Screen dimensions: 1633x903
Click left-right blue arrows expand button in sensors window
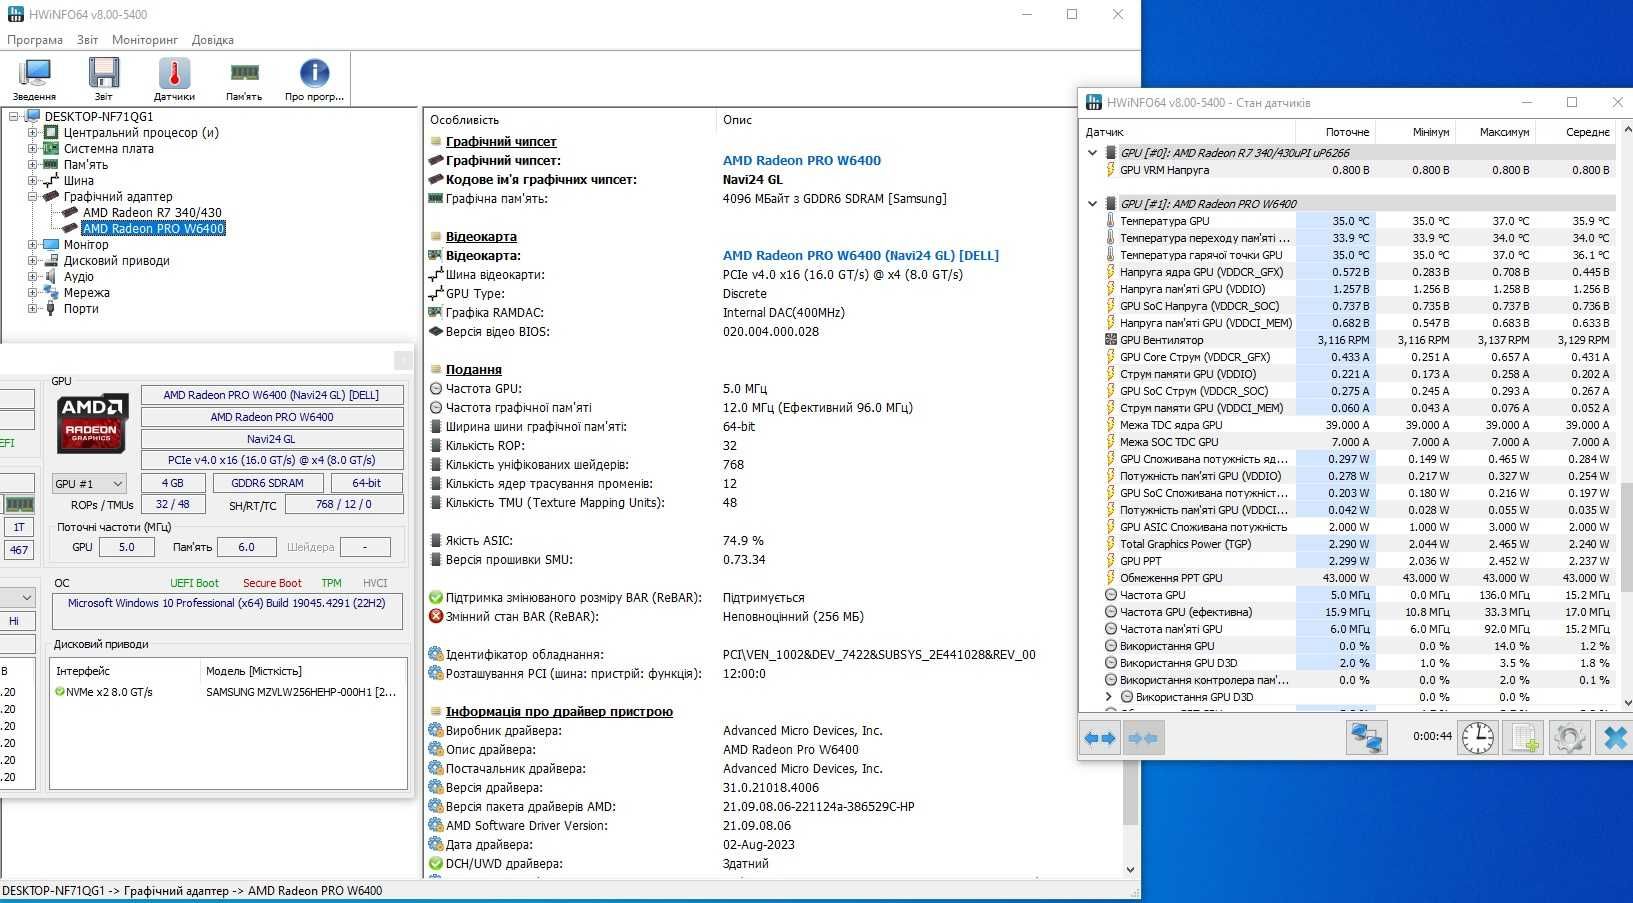(x=1099, y=738)
